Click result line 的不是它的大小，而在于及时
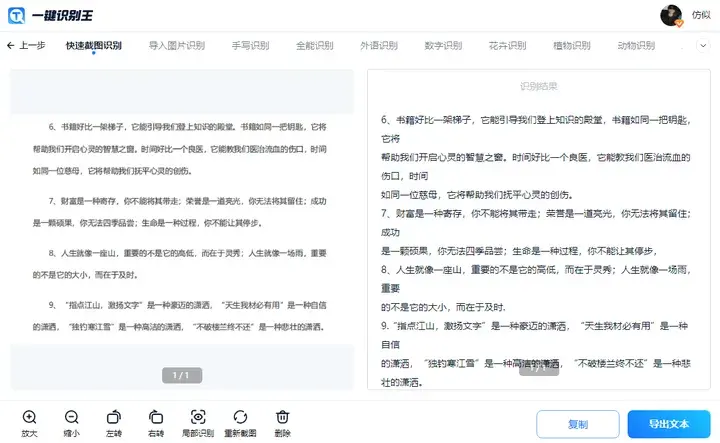The image size is (720, 443). 443,307
